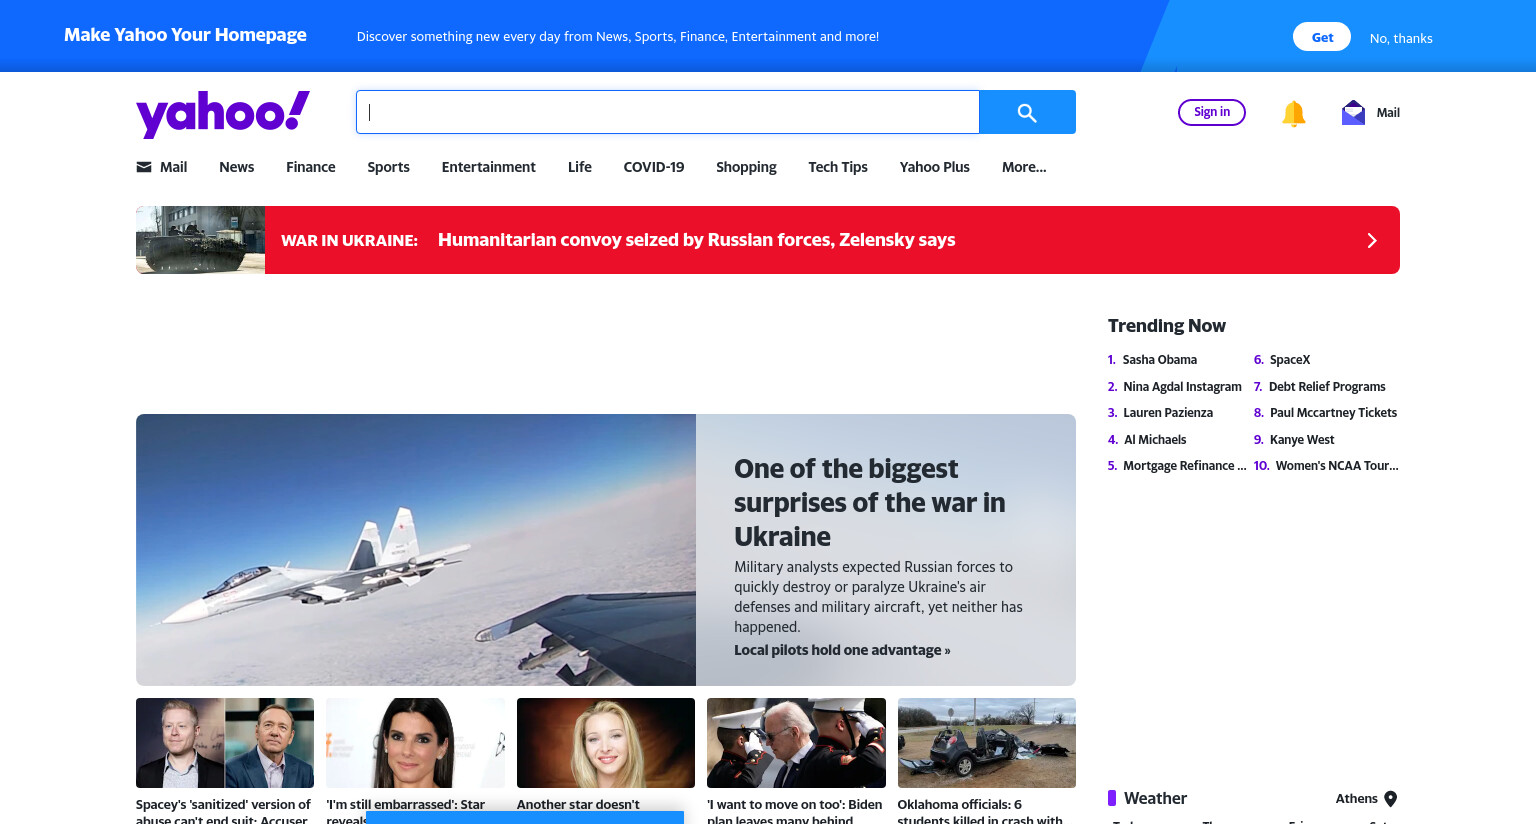Click 'Local pilots hold one advantage' link
The height and width of the screenshot is (824, 1536).
pos(842,650)
